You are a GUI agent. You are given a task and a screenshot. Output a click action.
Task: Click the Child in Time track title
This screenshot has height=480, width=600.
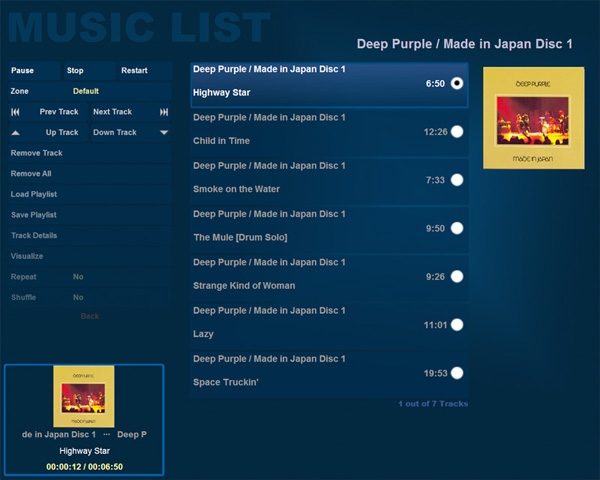click(x=221, y=141)
